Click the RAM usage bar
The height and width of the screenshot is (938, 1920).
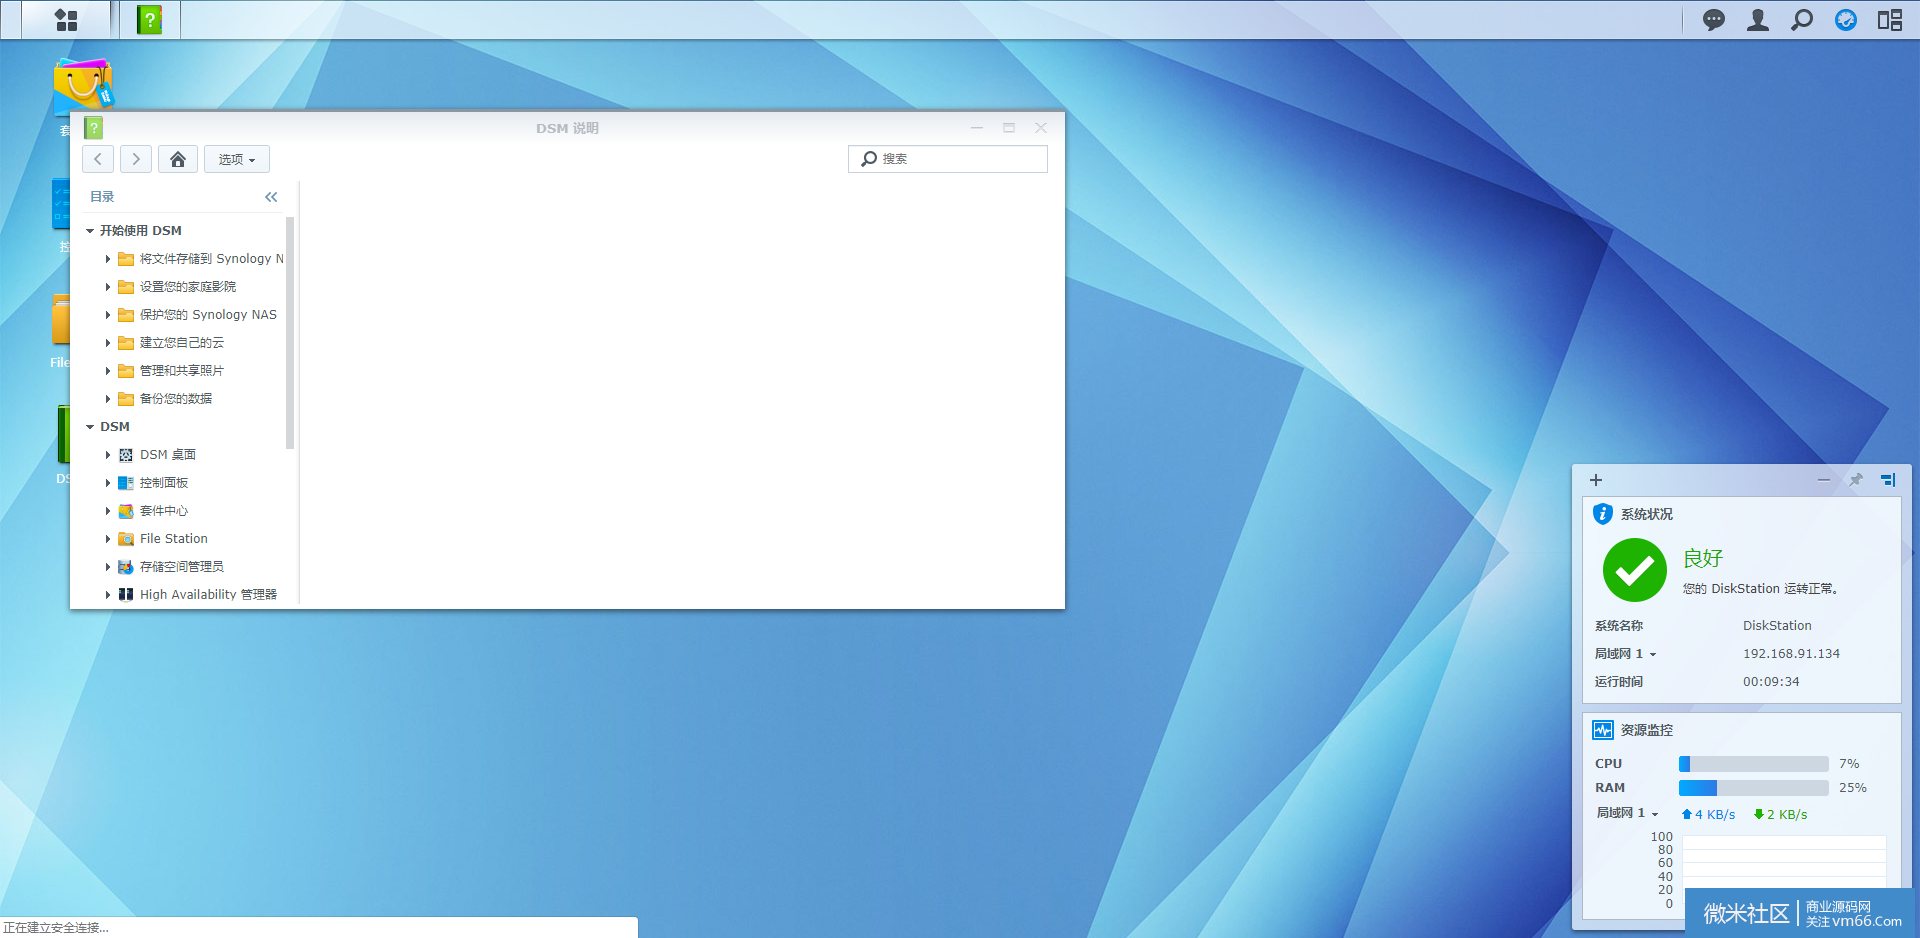click(x=1754, y=788)
